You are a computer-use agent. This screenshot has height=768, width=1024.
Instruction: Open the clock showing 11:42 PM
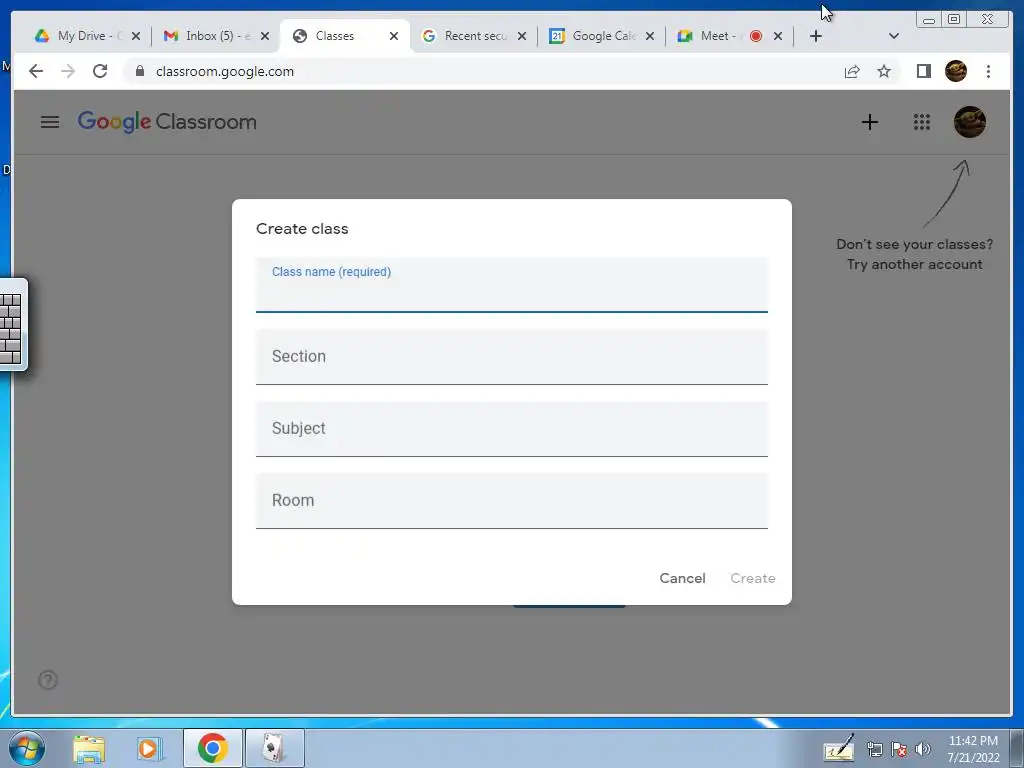click(x=973, y=749)
